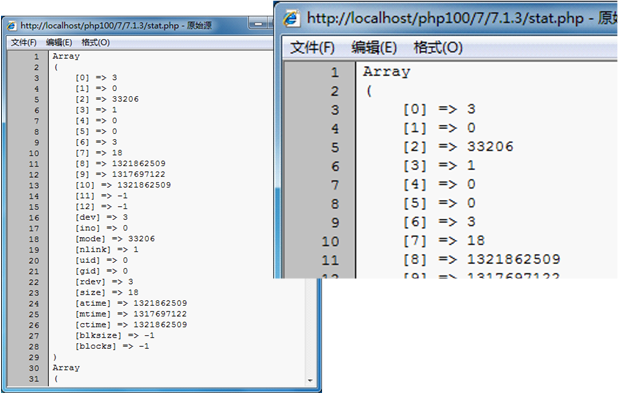The height and width of the screenshot is (394, 618).
Task: Click '[5] => 0' in the enlarged window
Action: click(439, 203)
